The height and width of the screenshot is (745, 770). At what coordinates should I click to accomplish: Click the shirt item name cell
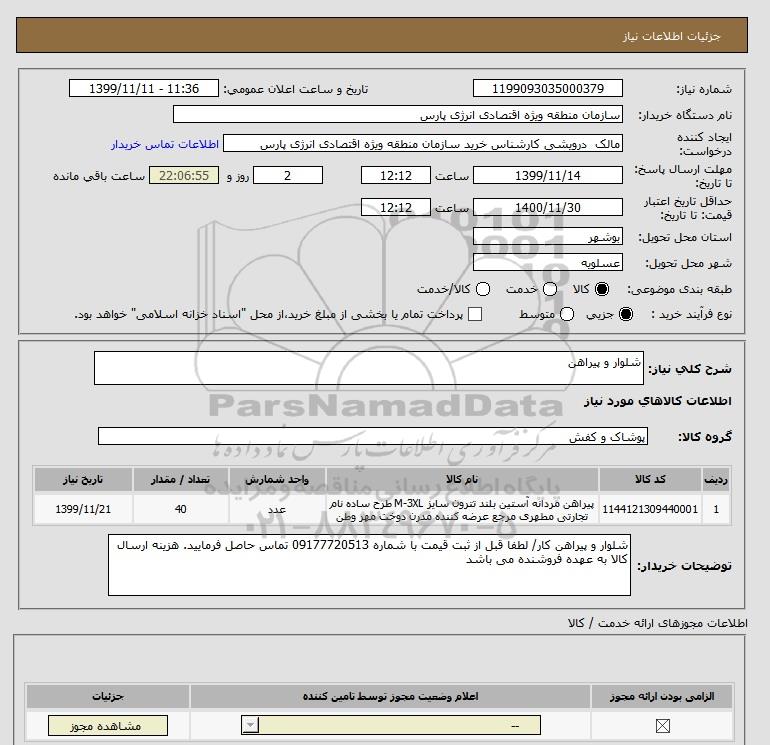click(462, 509)
